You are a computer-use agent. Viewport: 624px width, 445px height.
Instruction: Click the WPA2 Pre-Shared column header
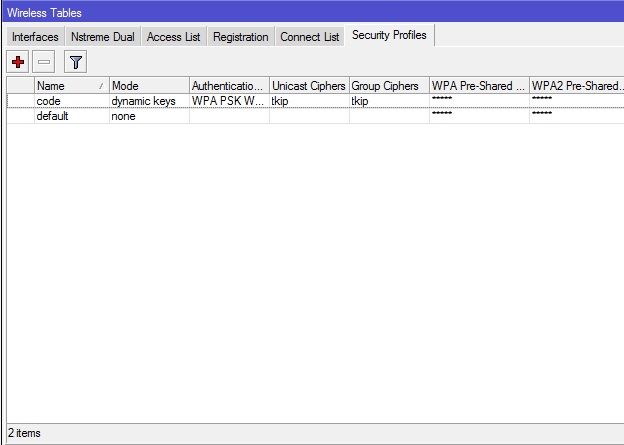[577, 86]
